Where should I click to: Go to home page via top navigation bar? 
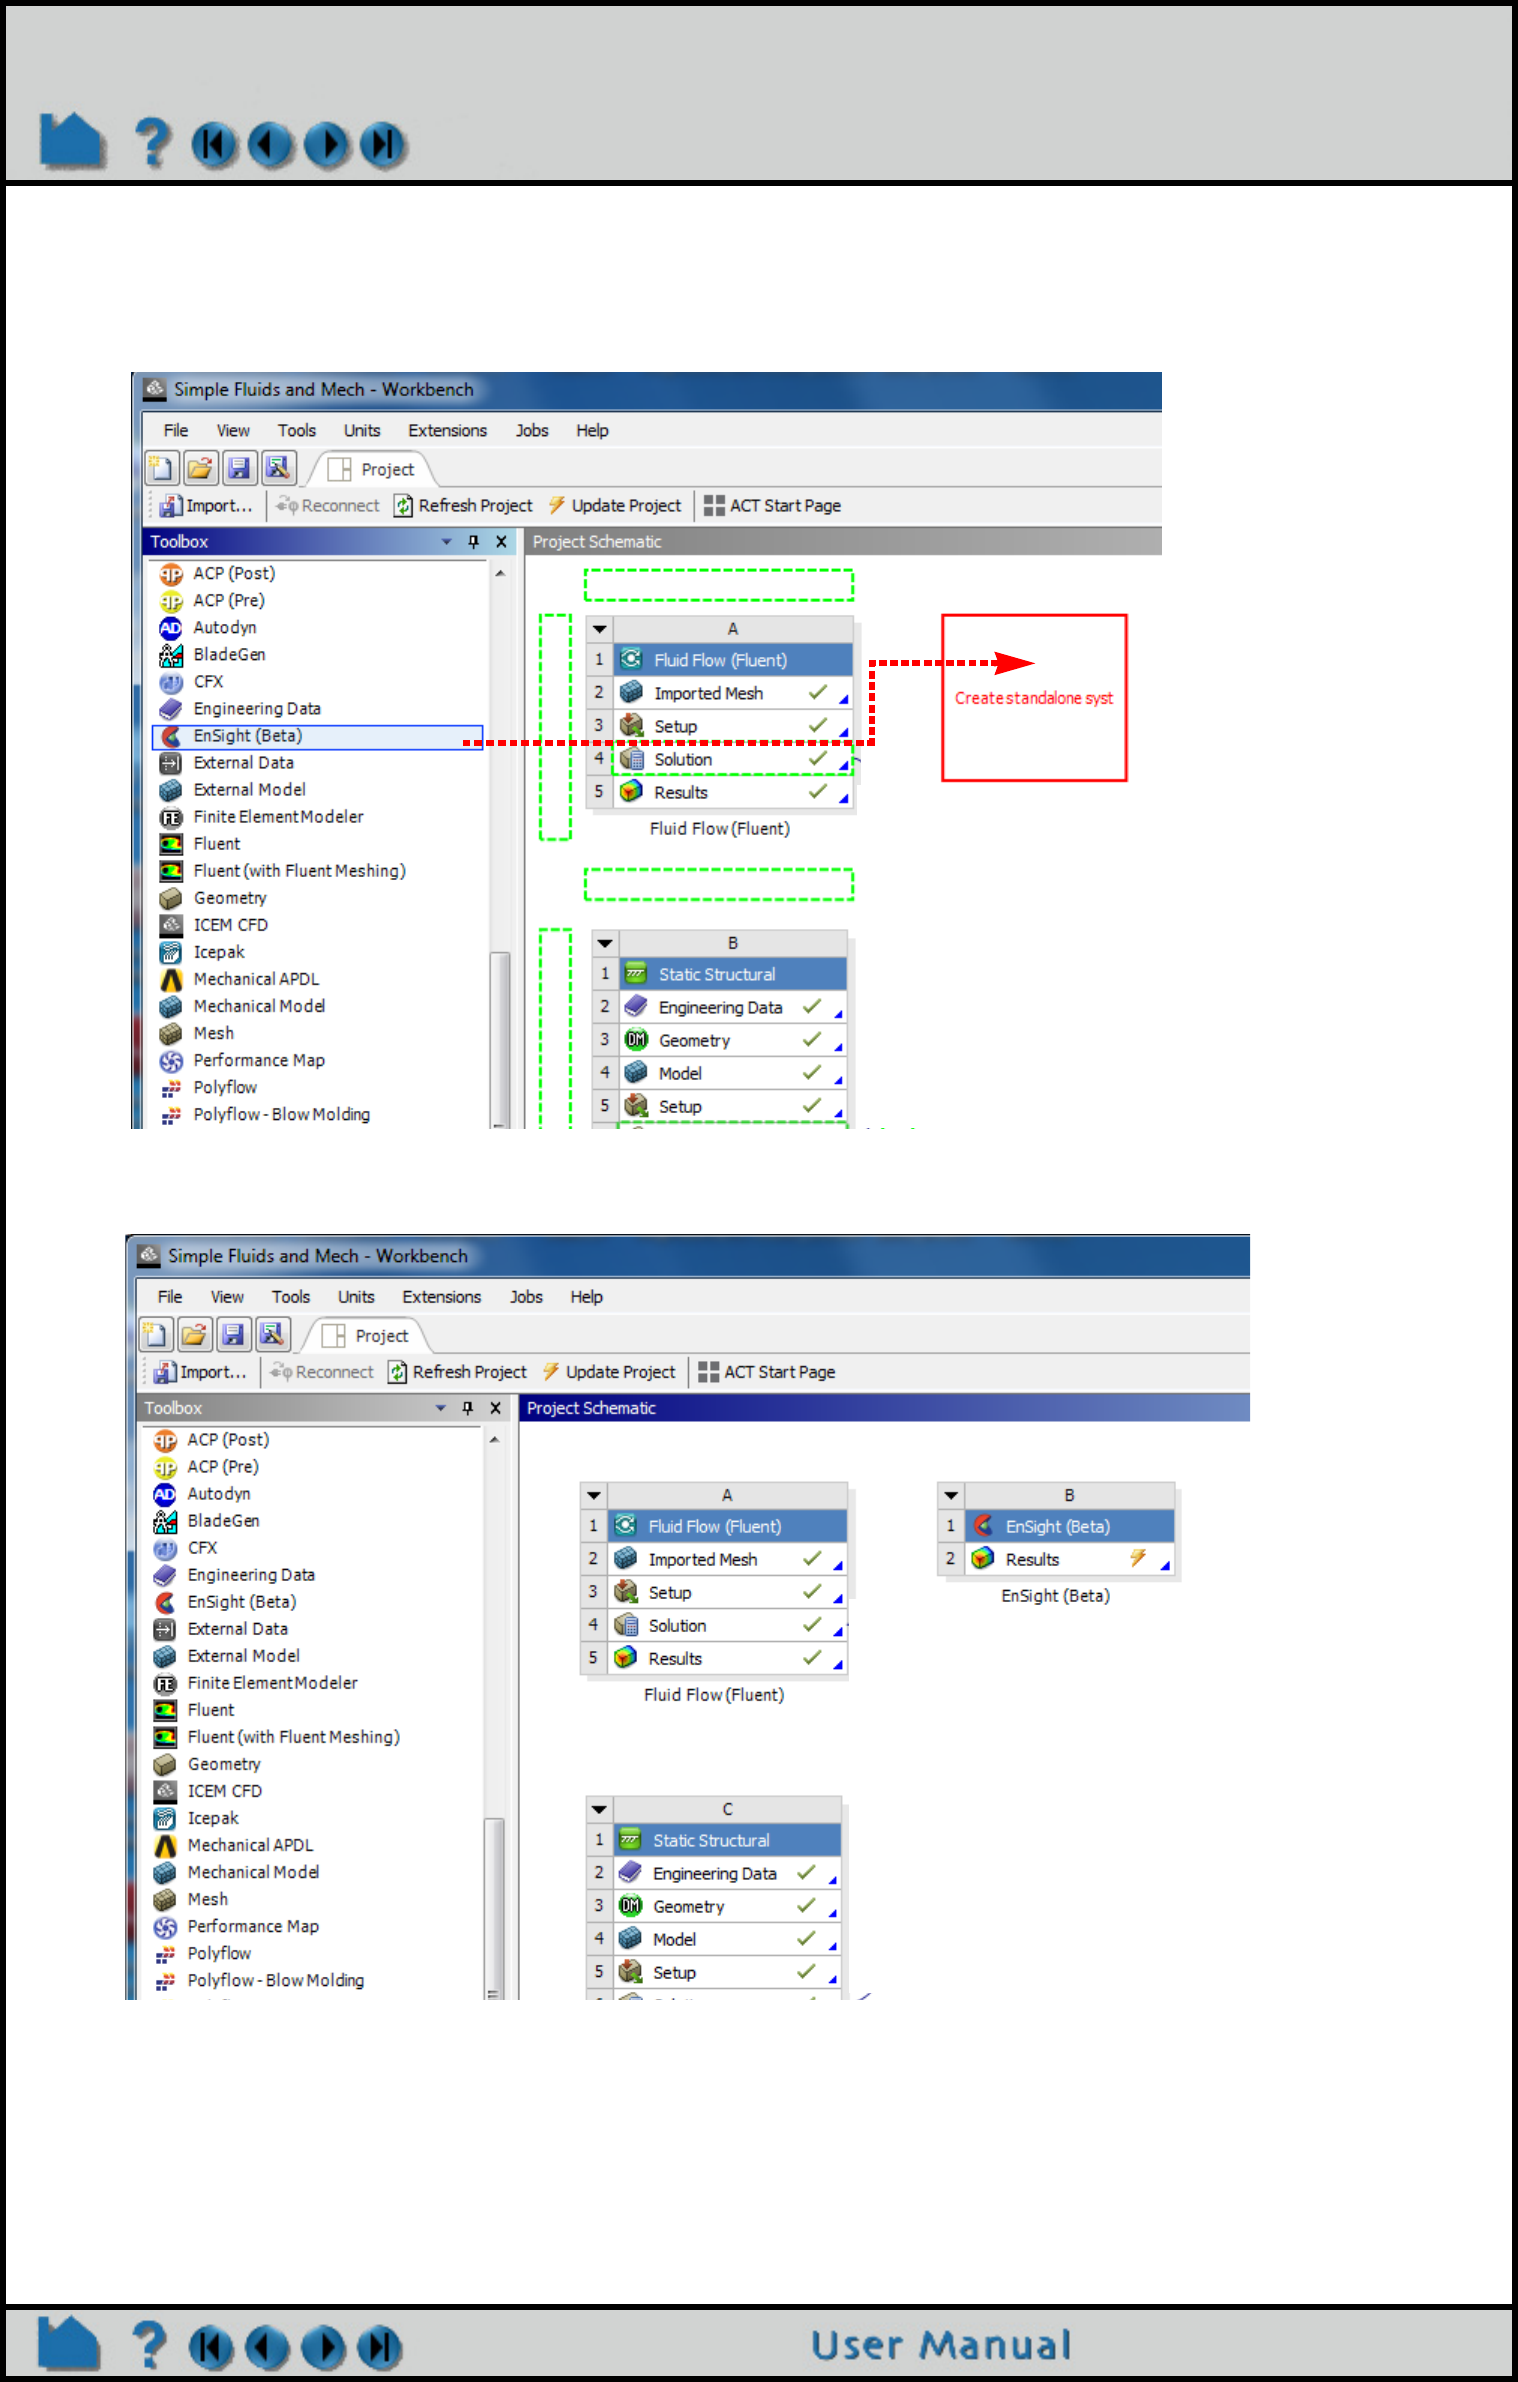pos(71,141)
